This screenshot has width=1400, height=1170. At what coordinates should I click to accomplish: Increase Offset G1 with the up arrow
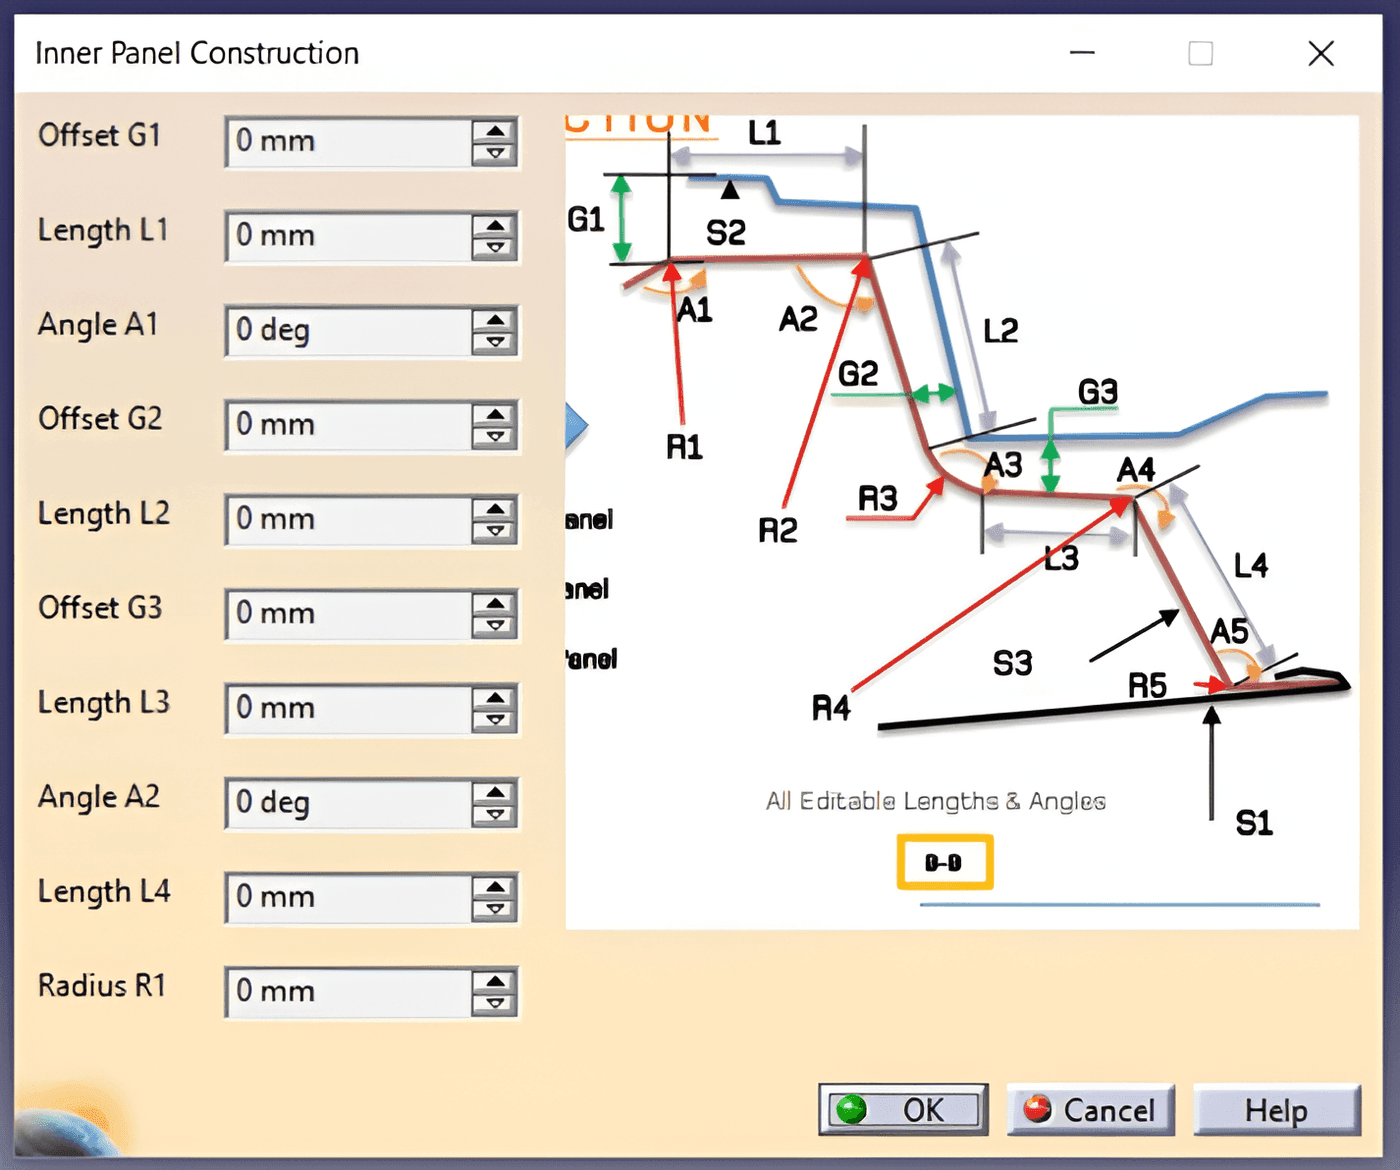[x=494, y=131]
